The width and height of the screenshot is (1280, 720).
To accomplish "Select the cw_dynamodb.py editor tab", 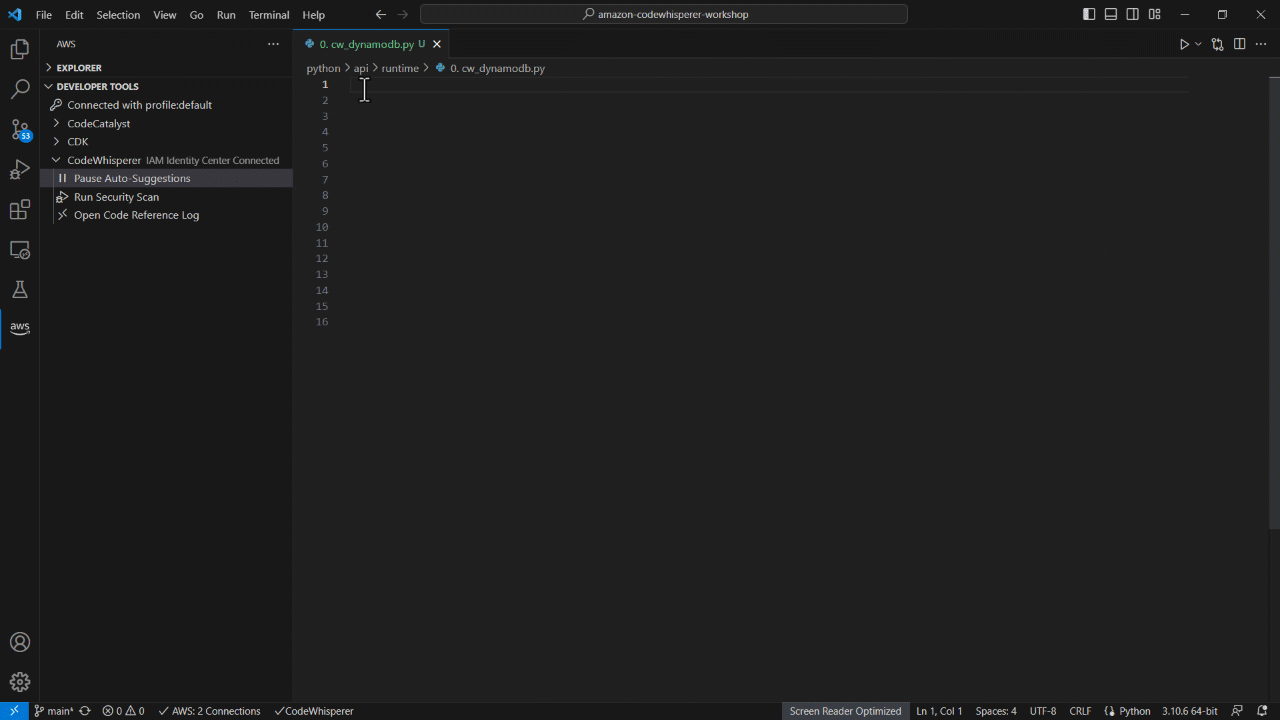I will tap(366, 44).
